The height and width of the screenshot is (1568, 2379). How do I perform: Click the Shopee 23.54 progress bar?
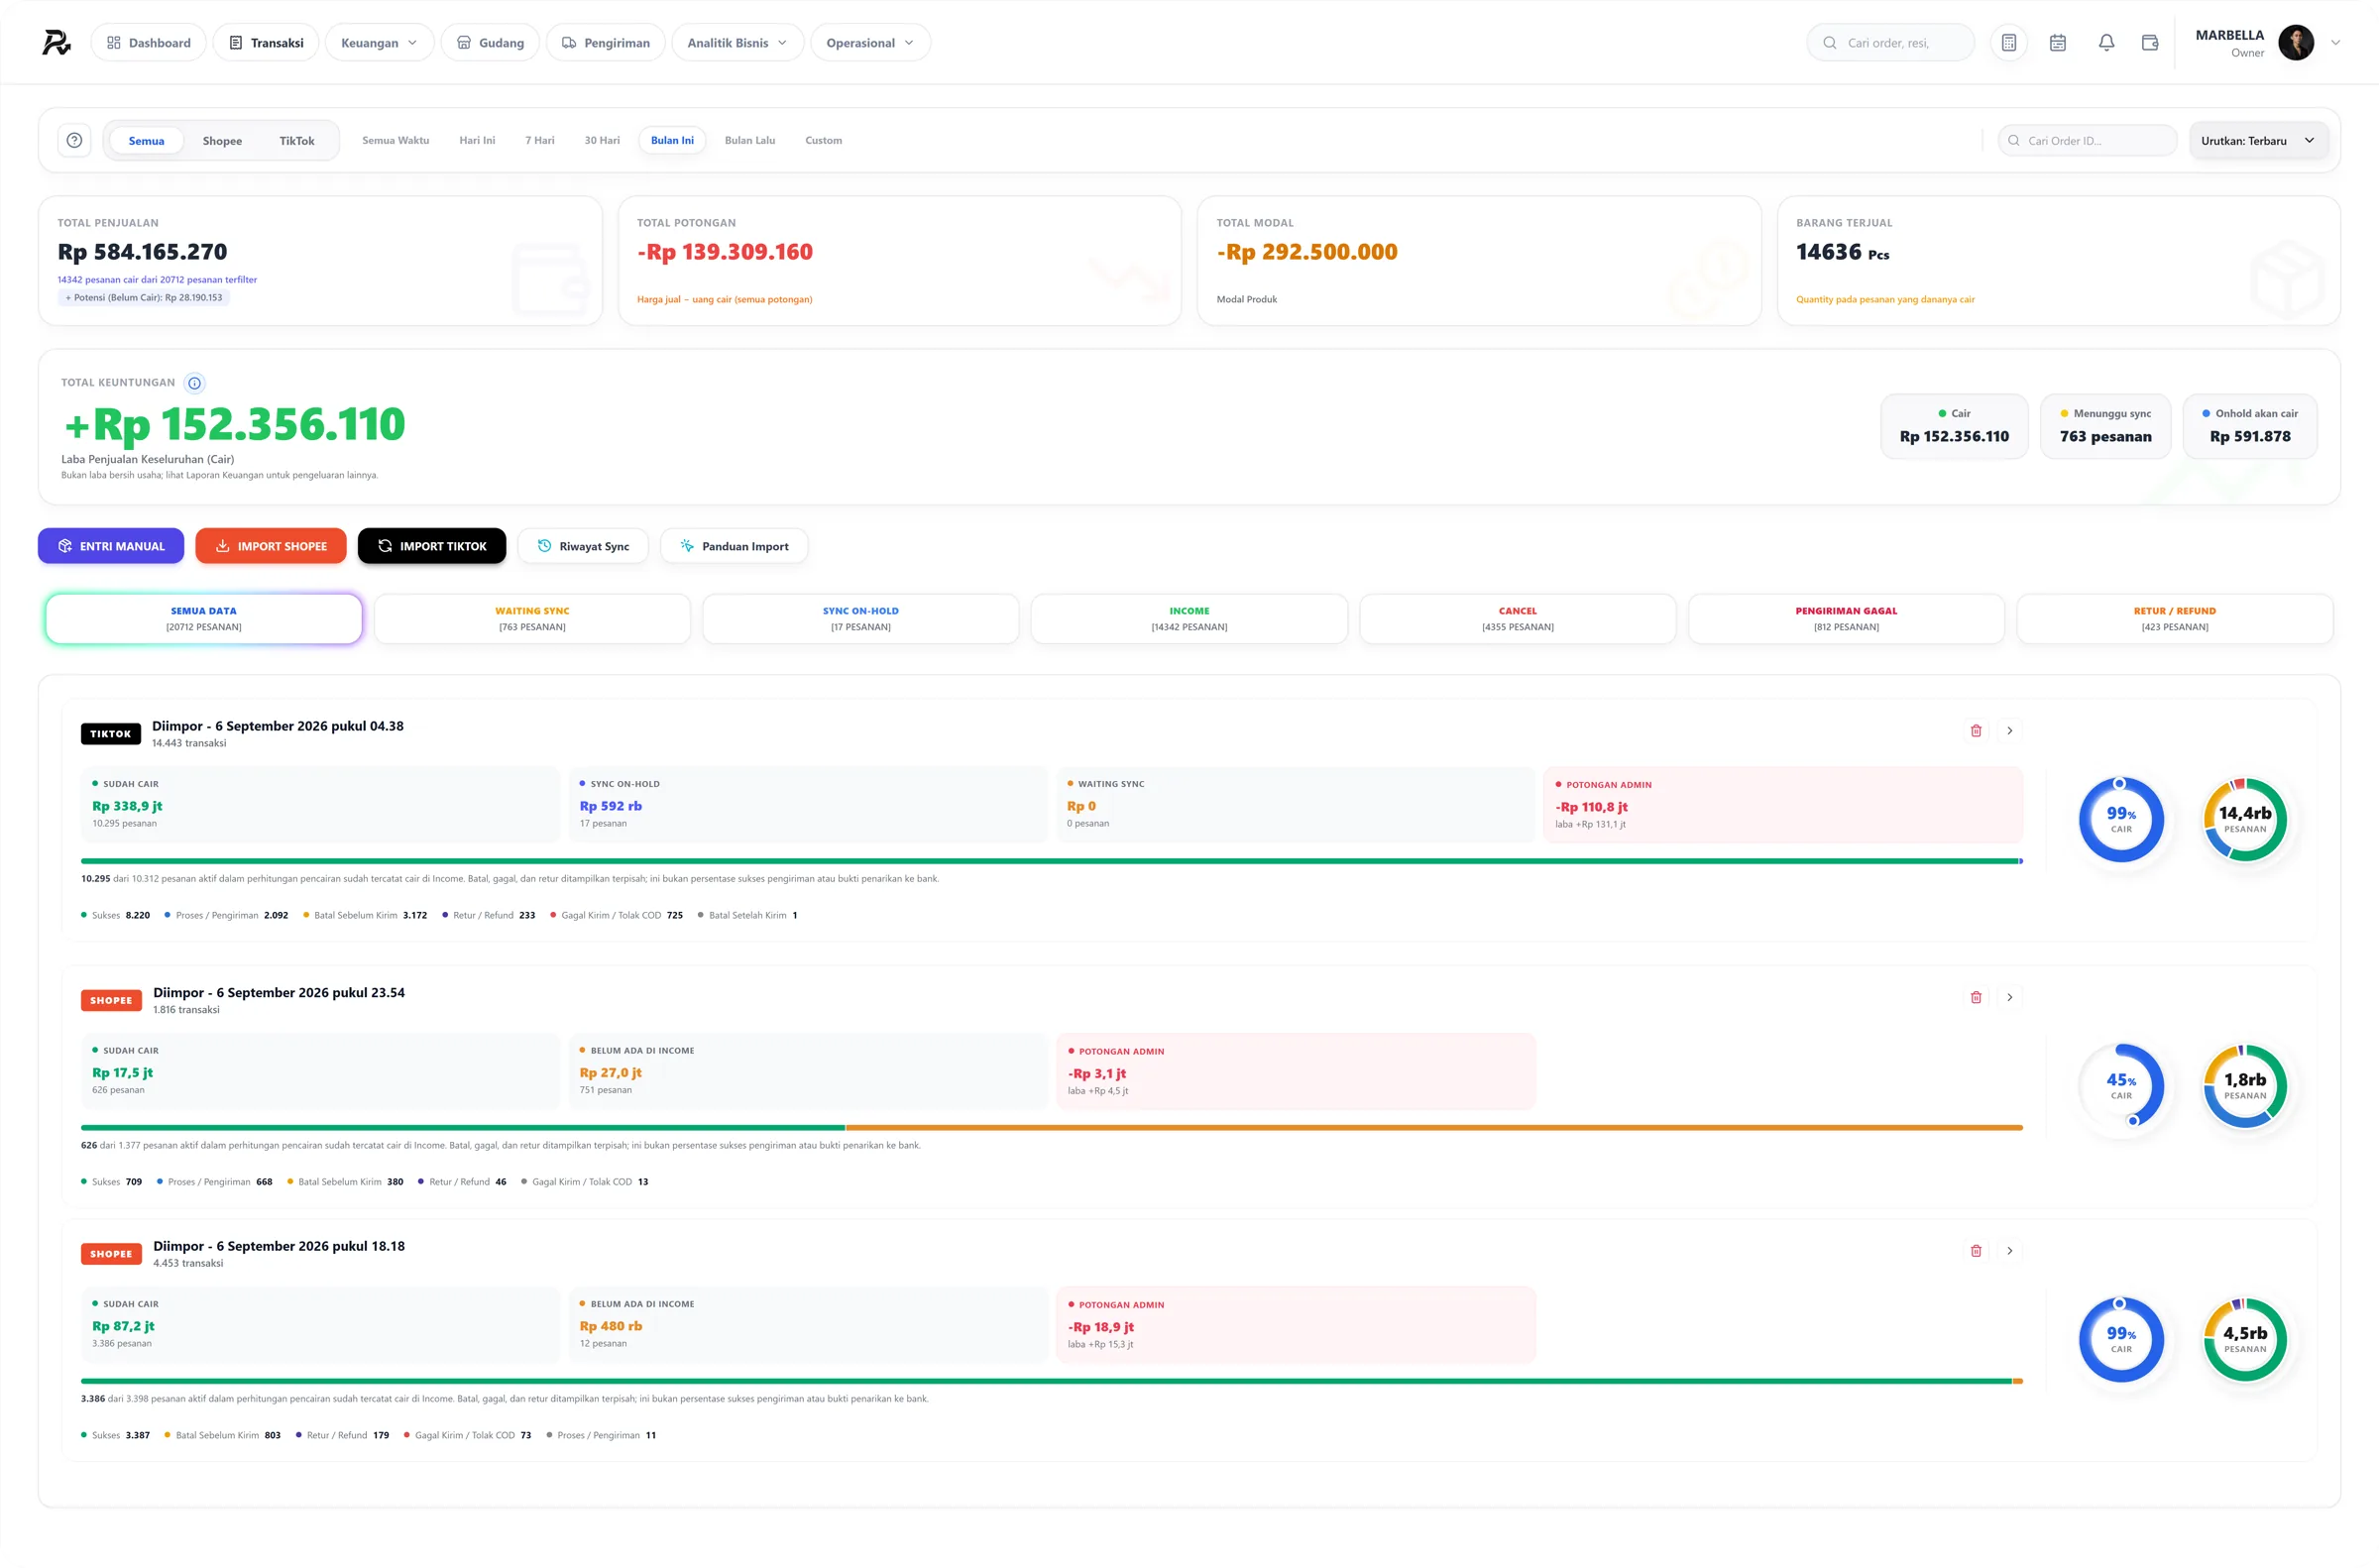1052,1128
